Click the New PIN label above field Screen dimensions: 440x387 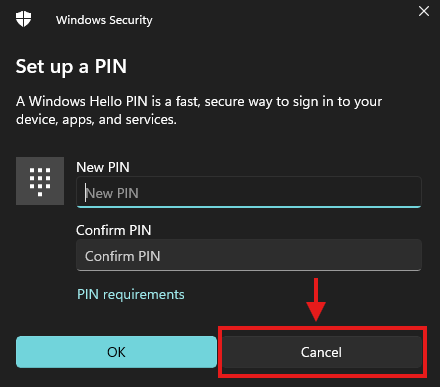(103, 167)
